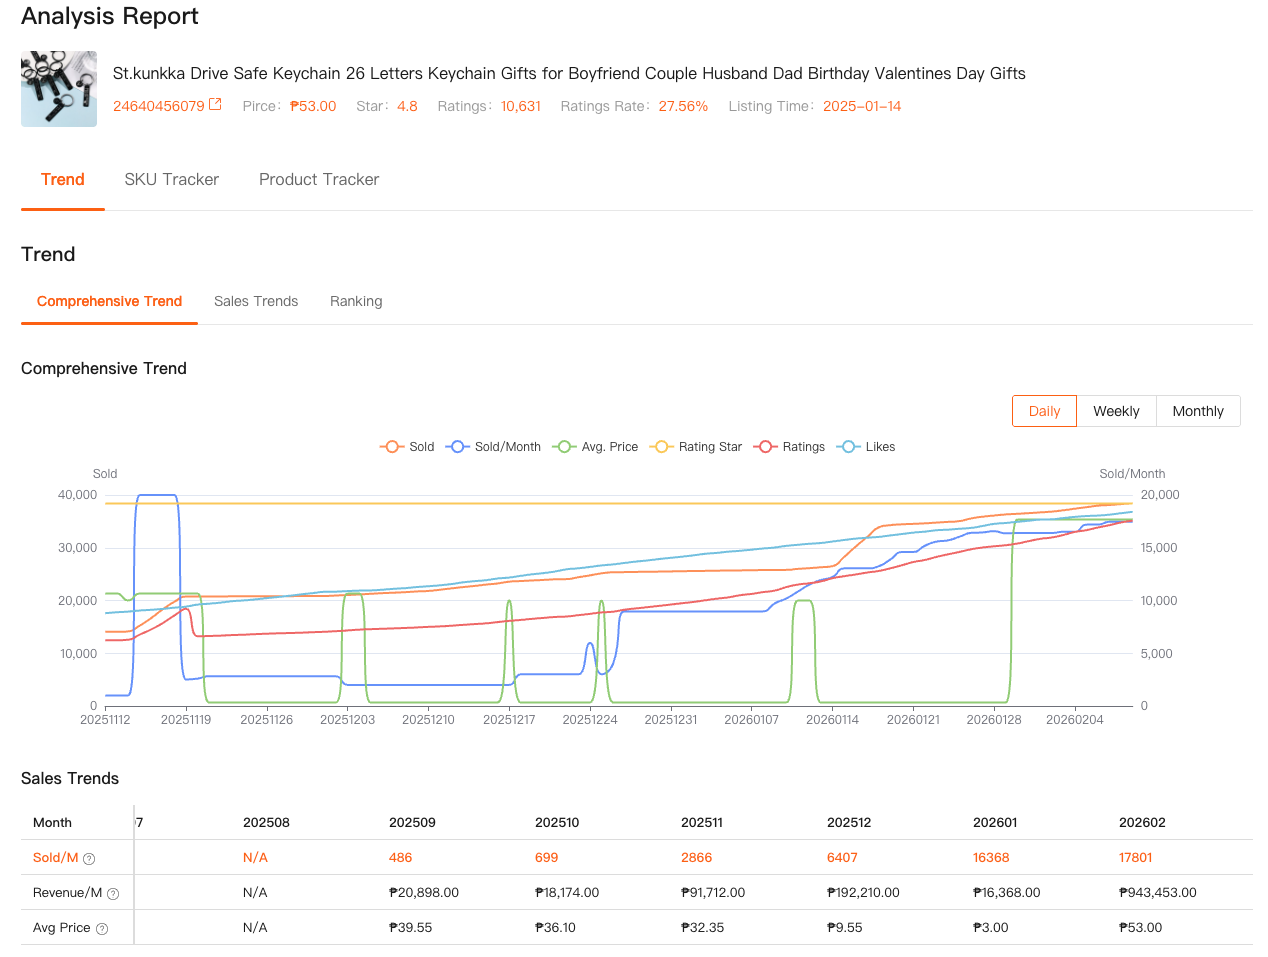The height and width of the screenshot is (957, 1268).
Task: Click help icon next to Sold/M
Action: (x=89, y=859)
